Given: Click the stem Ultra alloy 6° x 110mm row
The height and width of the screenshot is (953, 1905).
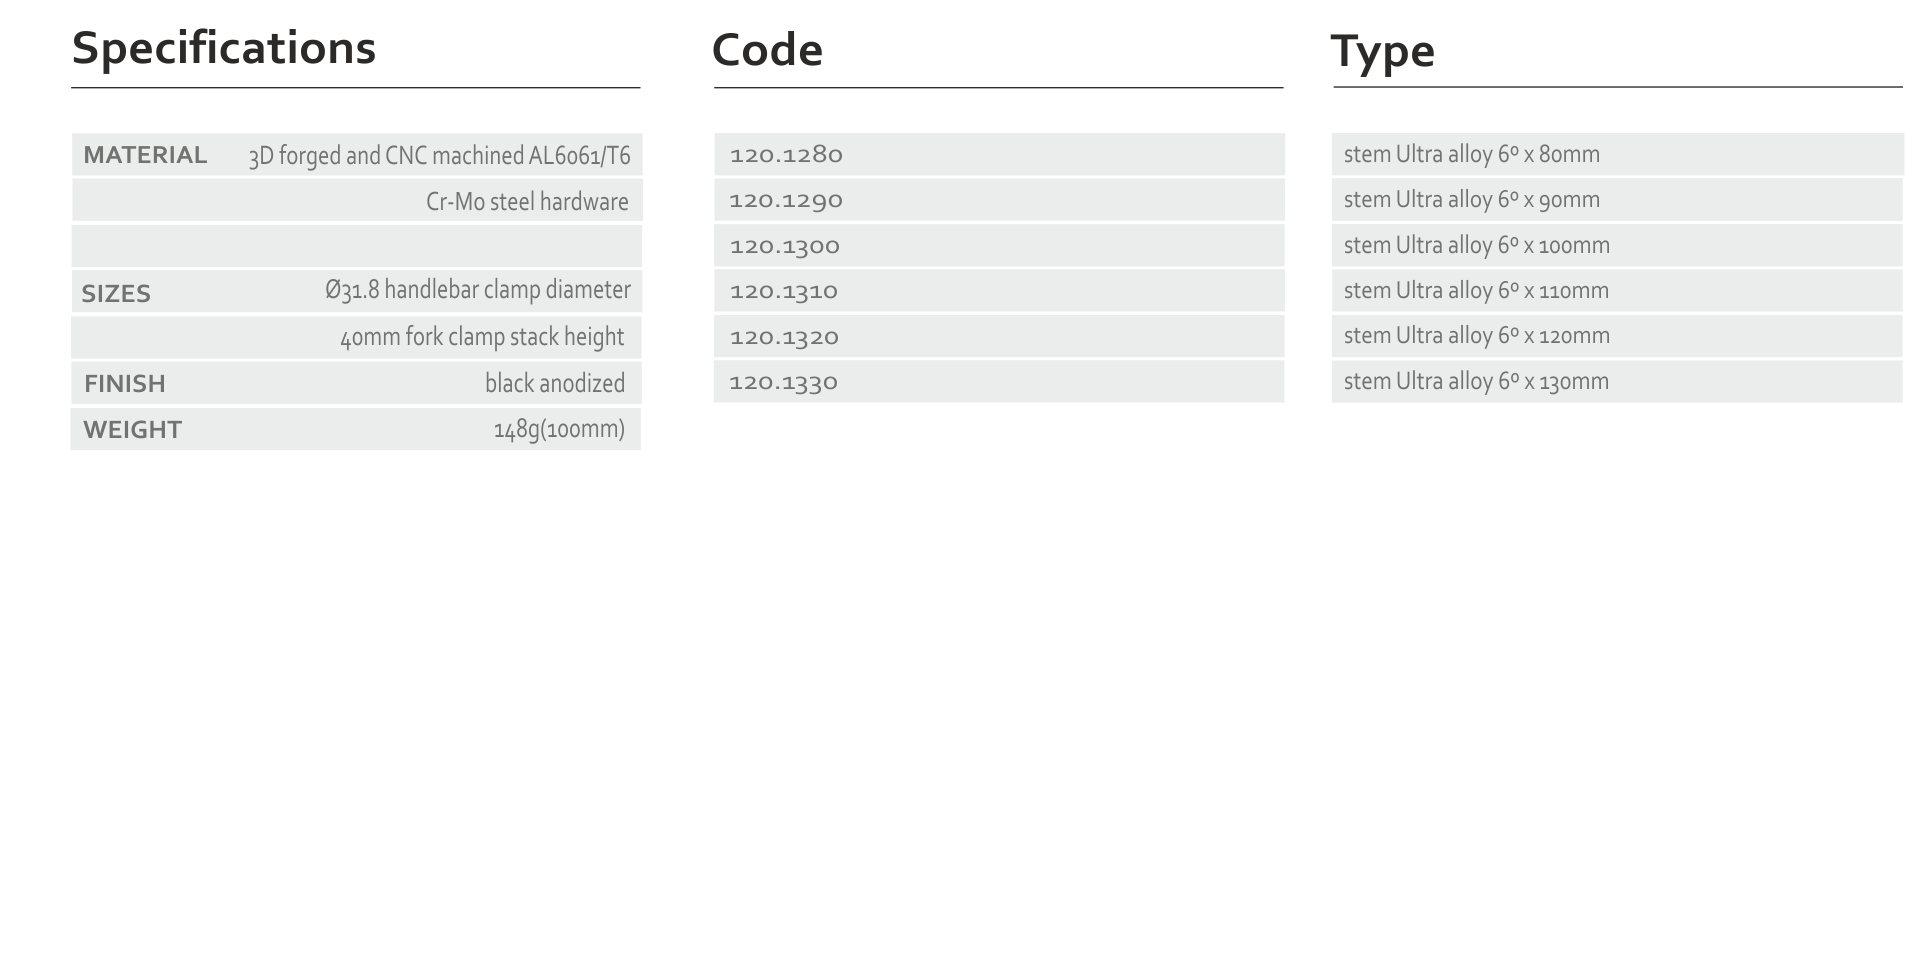Looking at the screenshot, I should (1617, 290).
